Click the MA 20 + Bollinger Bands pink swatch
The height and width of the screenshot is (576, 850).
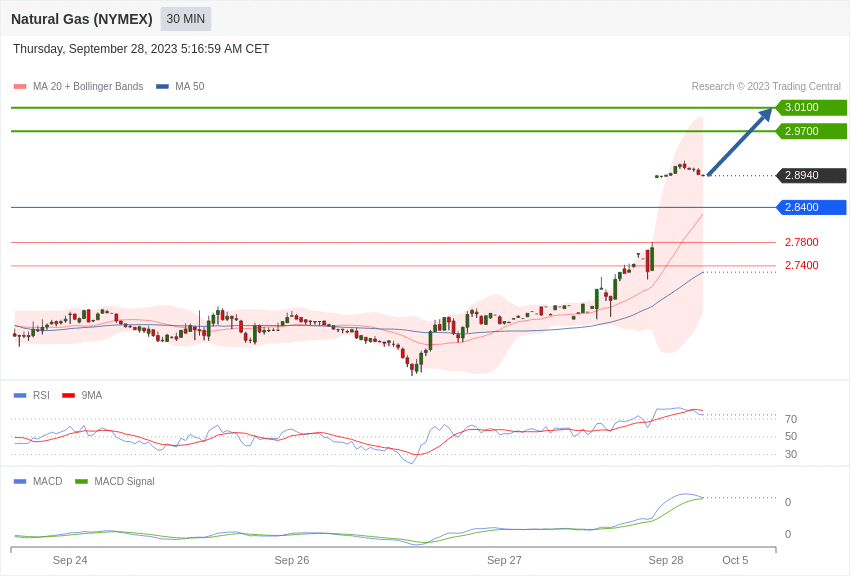coord(20,87)
